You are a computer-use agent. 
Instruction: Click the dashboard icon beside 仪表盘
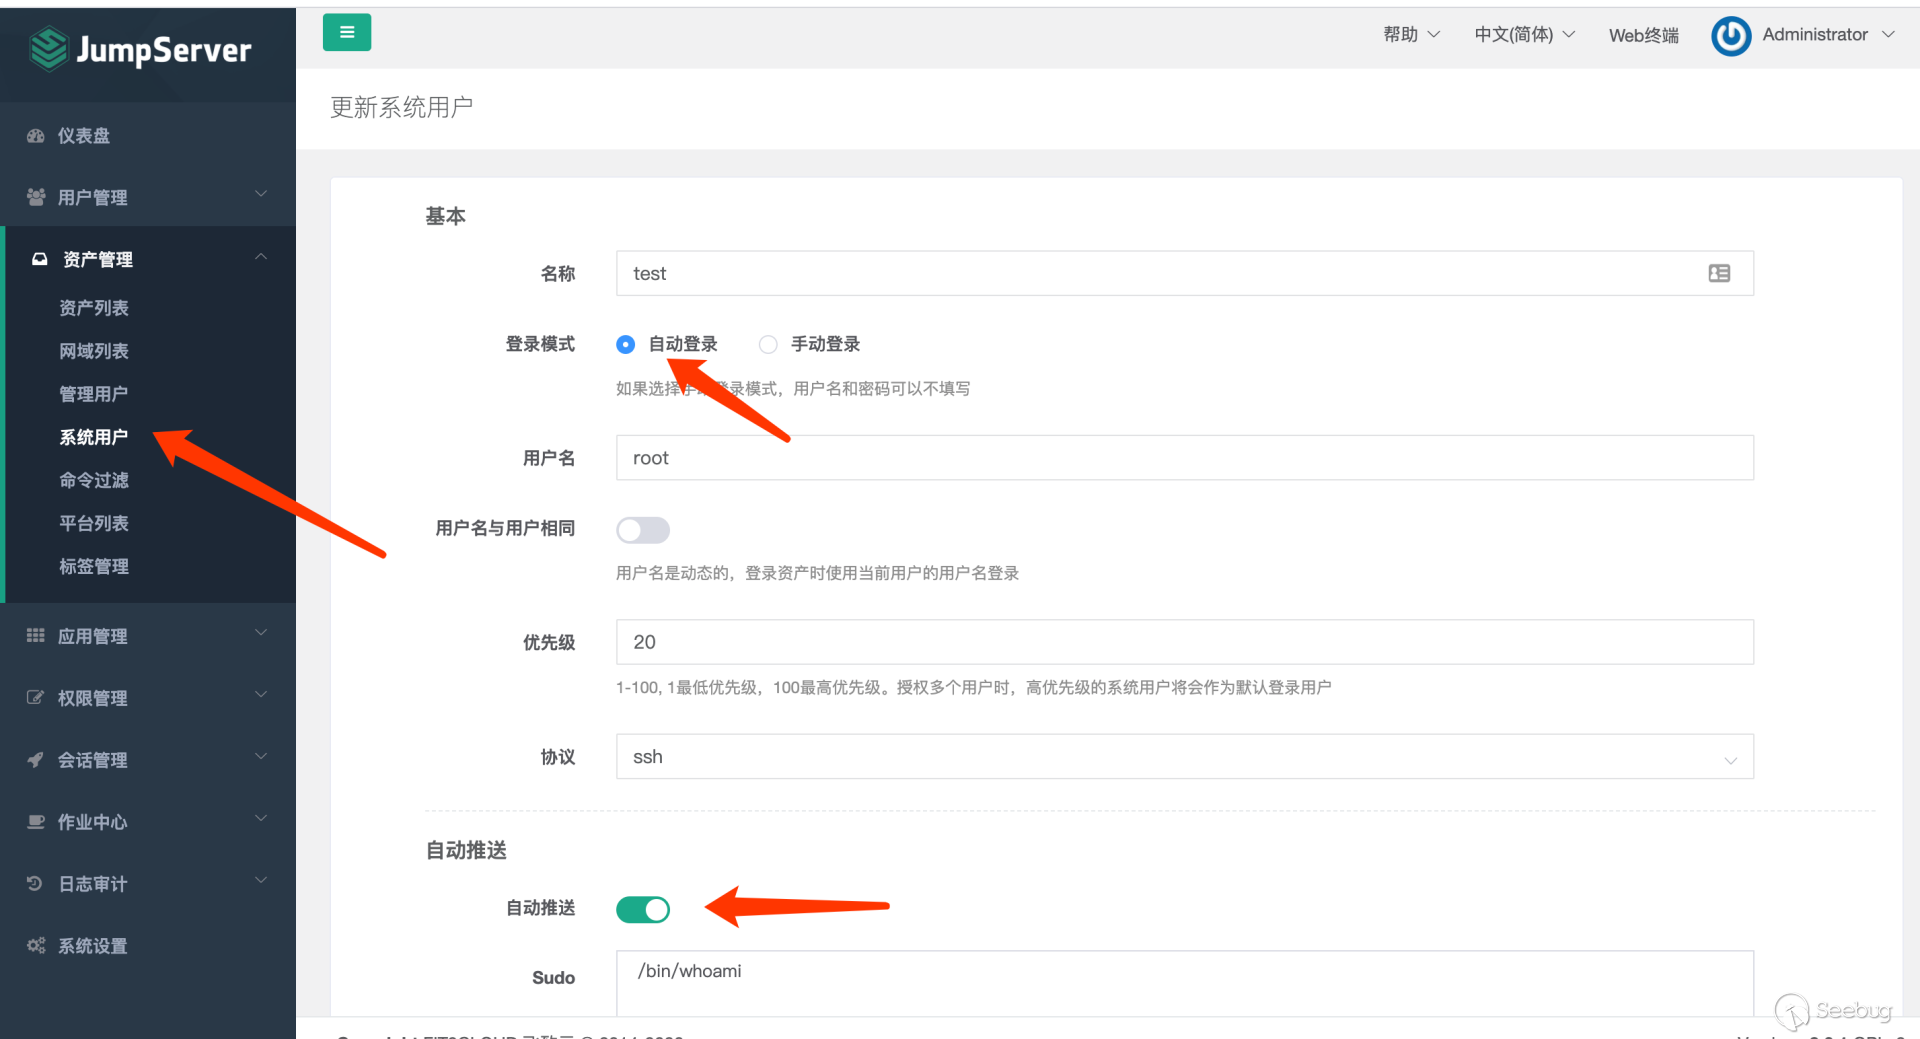36,136
